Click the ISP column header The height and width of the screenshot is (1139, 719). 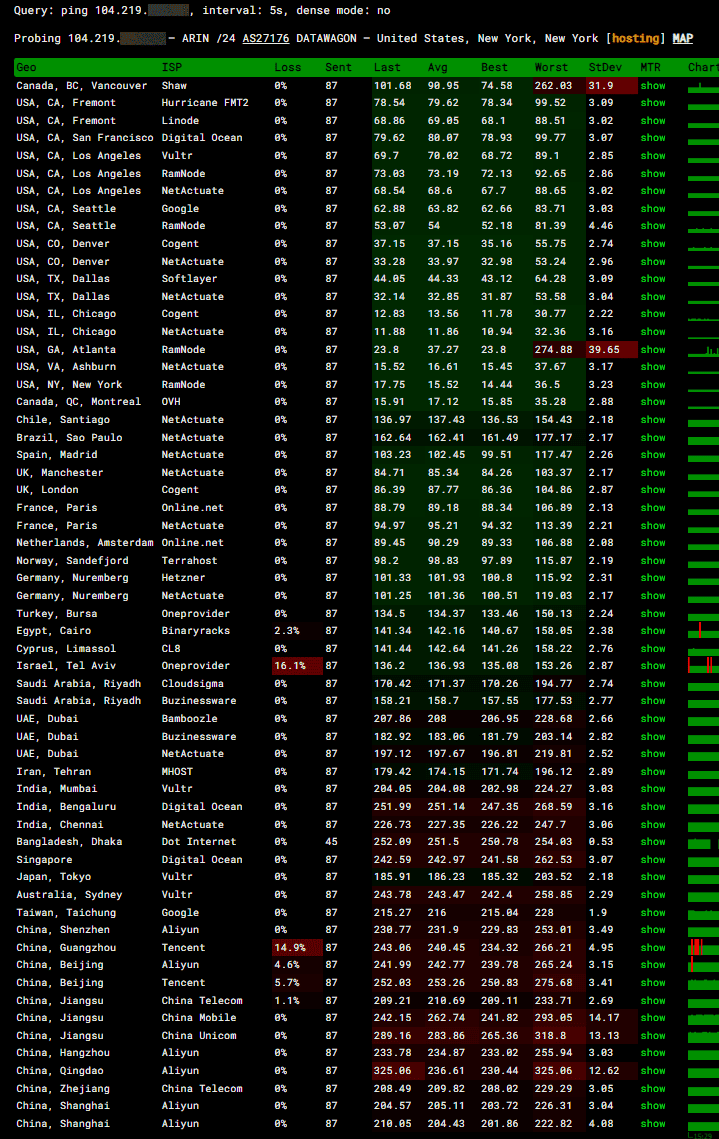point(172,68)
